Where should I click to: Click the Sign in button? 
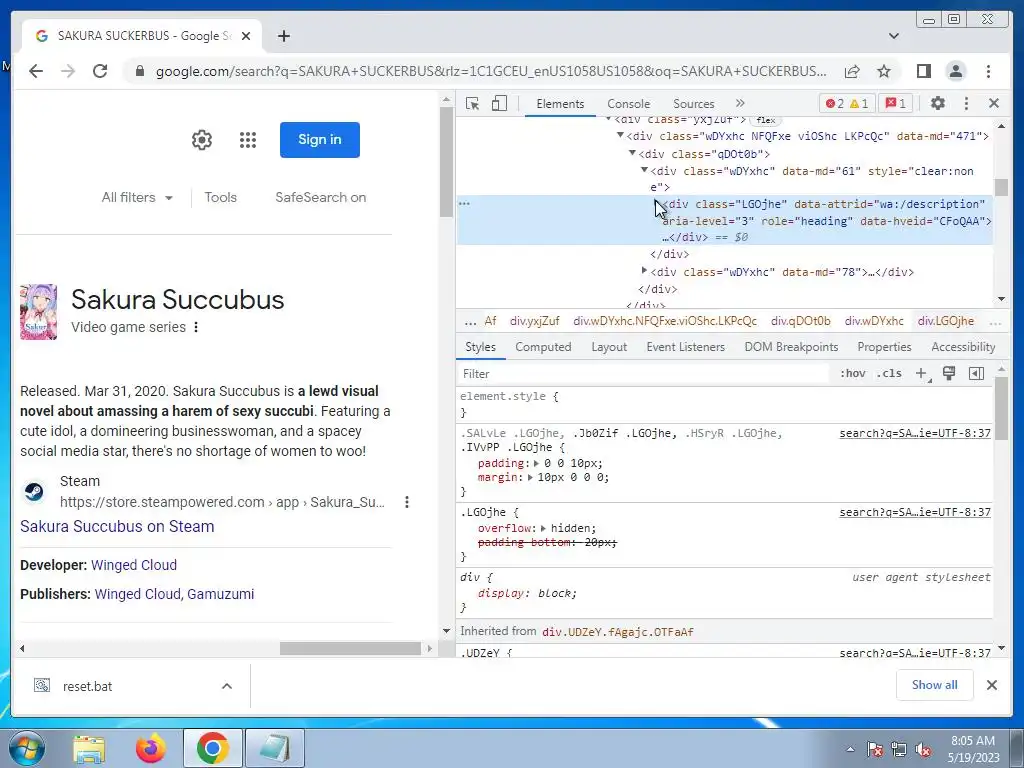[319, 140]
